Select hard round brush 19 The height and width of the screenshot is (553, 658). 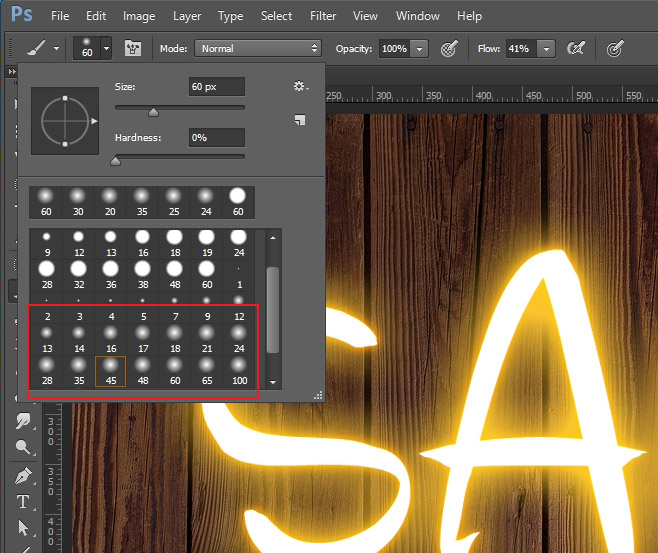pos(207,244)
